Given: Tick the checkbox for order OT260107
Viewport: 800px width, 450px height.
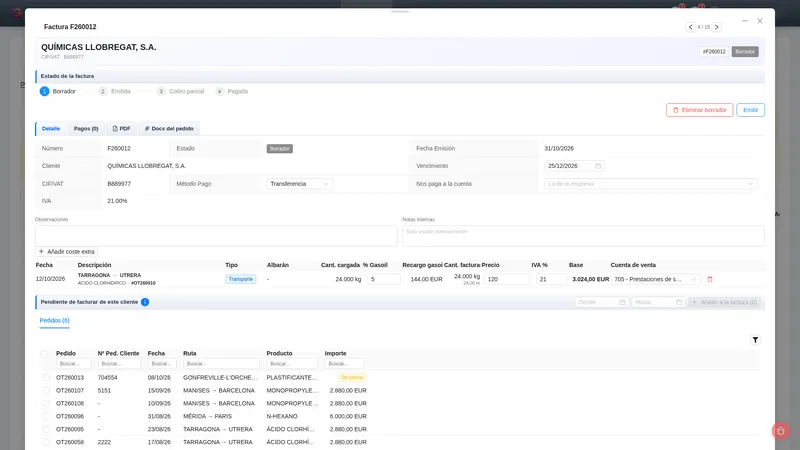Looking at the screenshot, I should click(46, 390).
